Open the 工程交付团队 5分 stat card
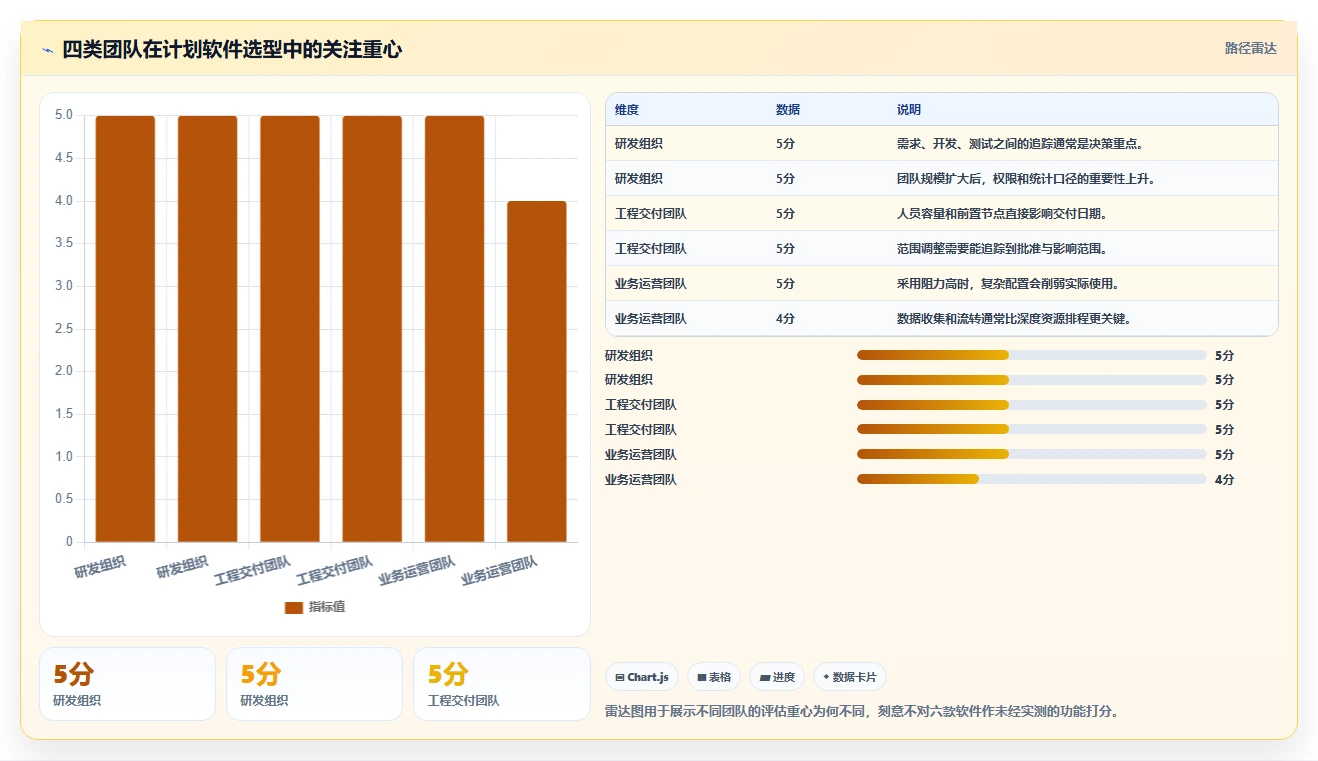The width and height of the screenshot is (1318, 761). 501,684
